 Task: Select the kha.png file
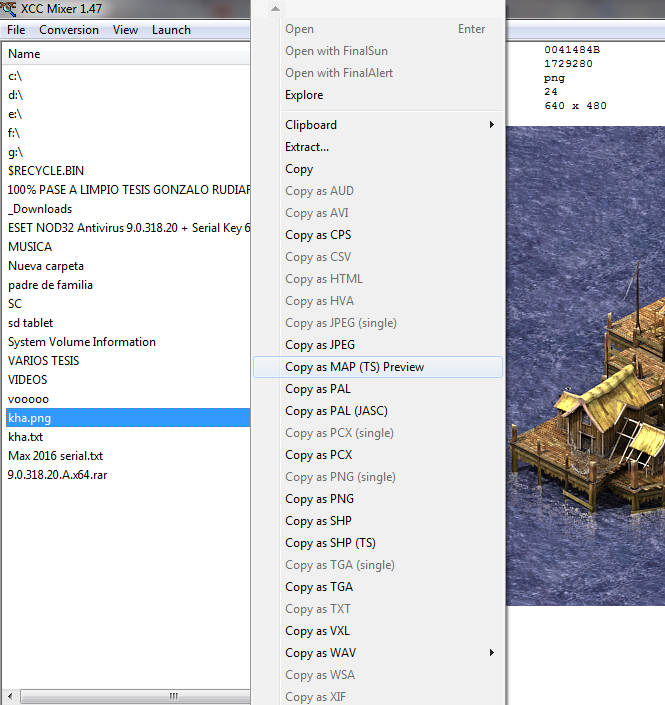tap(128, 418)
